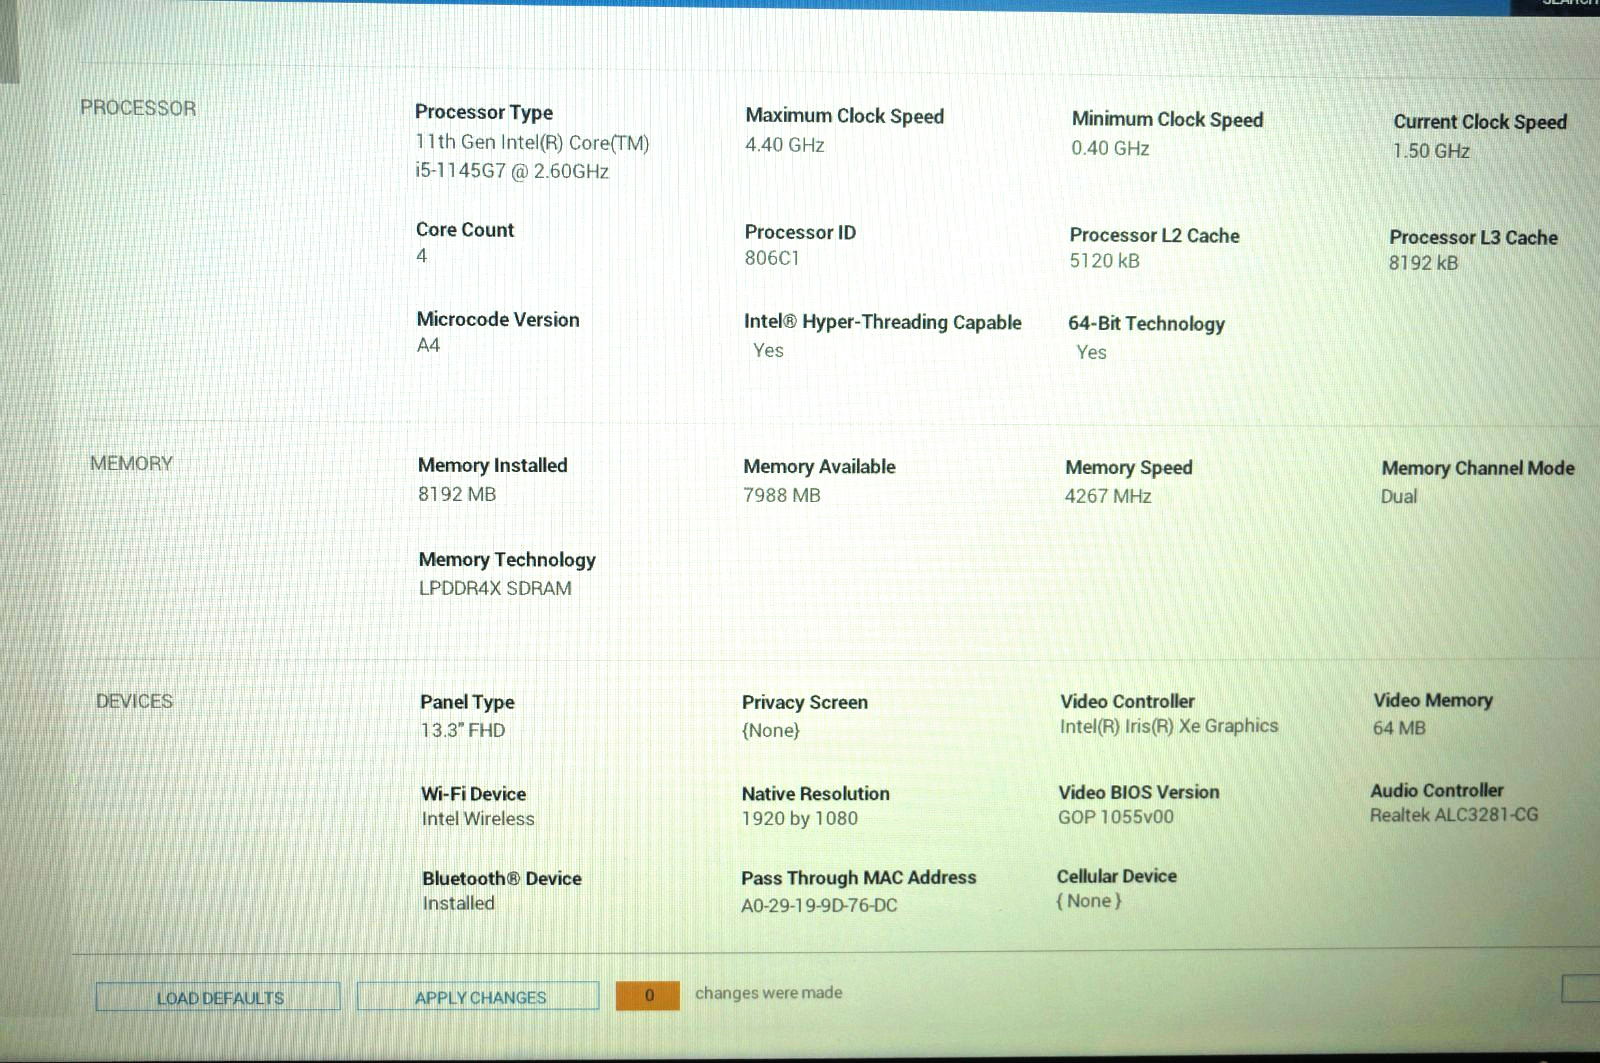This screenshot has height=1063, width=1600.
Task: Select the DEVICES section heading
Action: pos(134,701)
